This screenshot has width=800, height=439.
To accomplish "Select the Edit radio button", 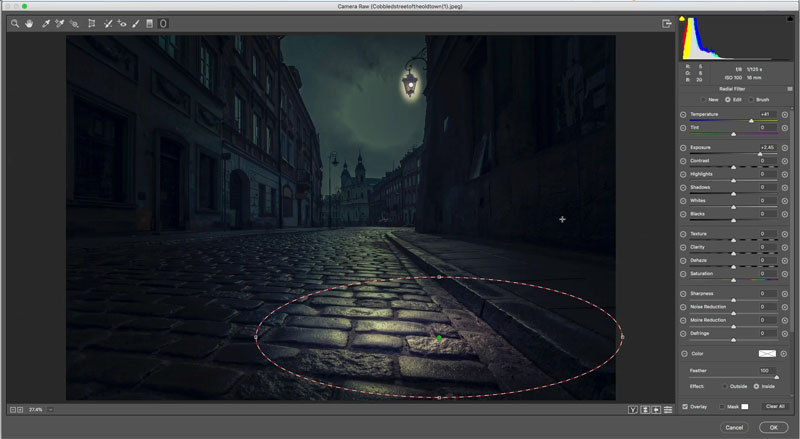I will click(728, 100).
